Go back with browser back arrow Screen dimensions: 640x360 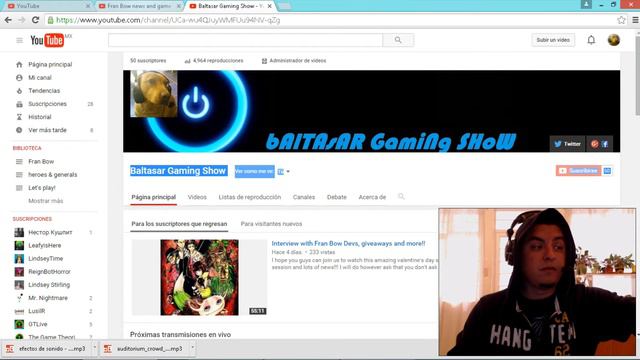8,20
